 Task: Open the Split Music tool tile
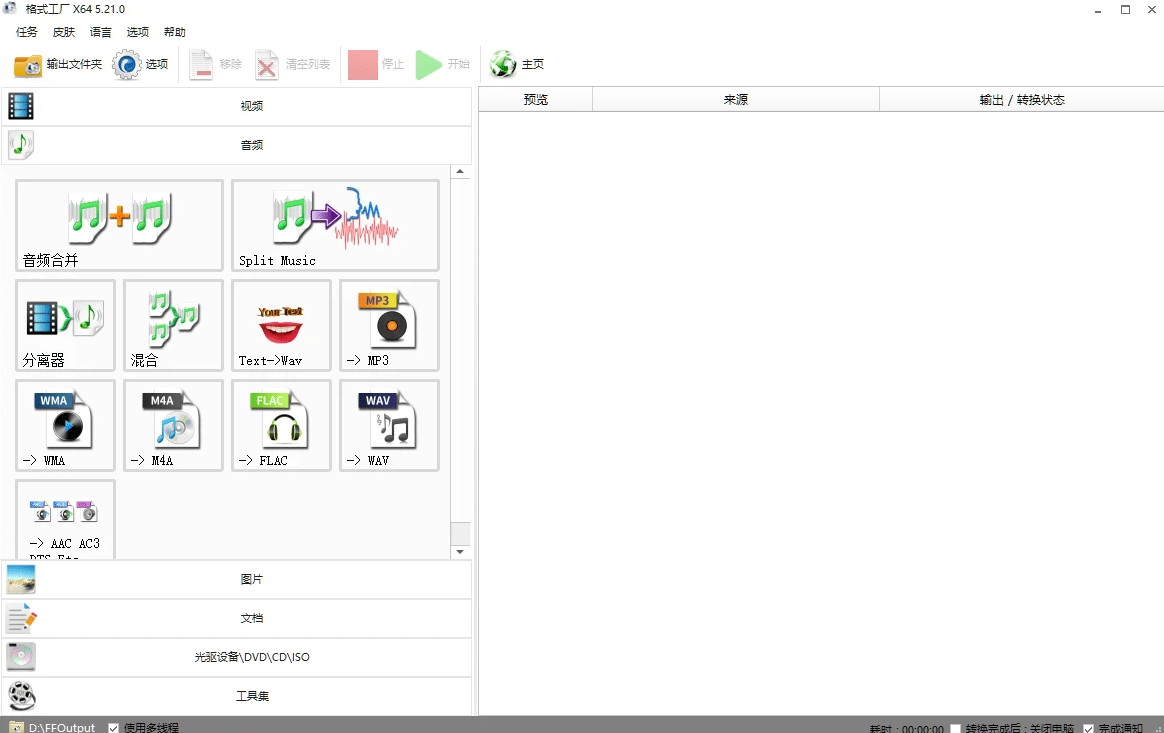tap(335, 225)
